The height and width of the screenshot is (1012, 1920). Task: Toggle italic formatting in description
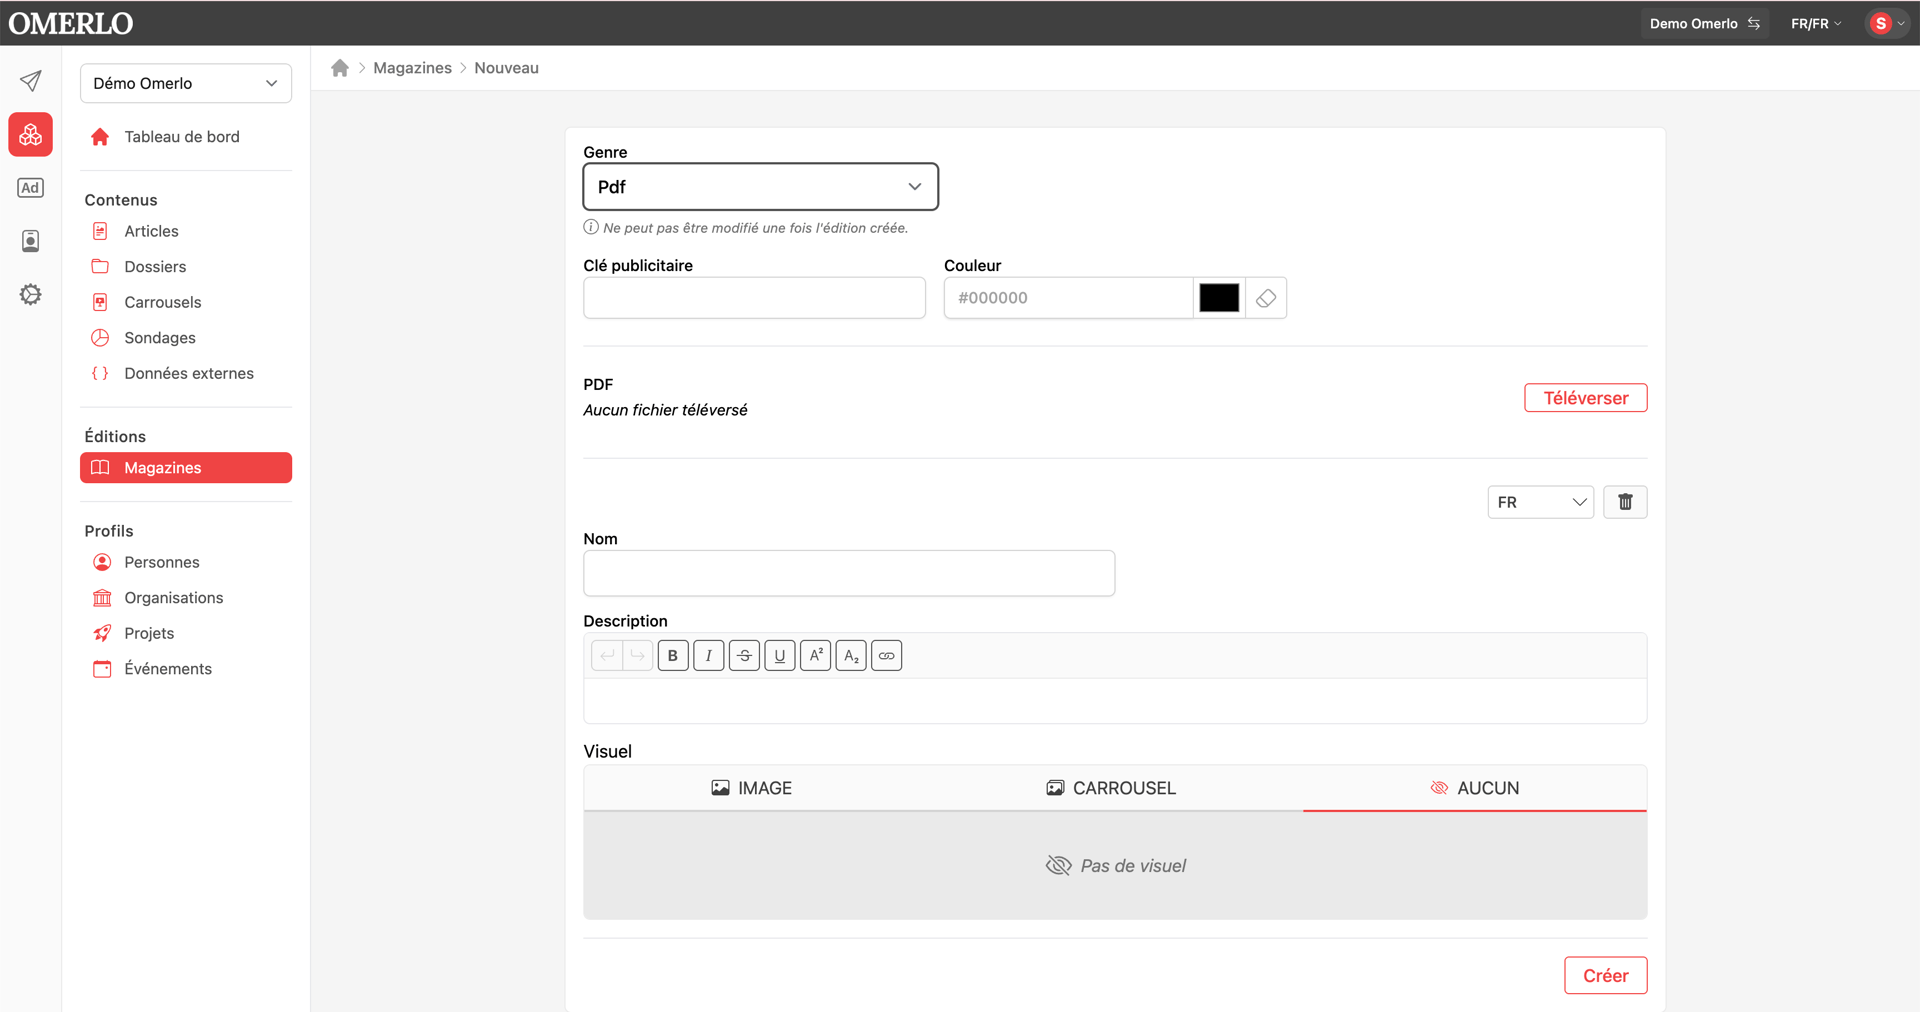[x=709, y=656]
